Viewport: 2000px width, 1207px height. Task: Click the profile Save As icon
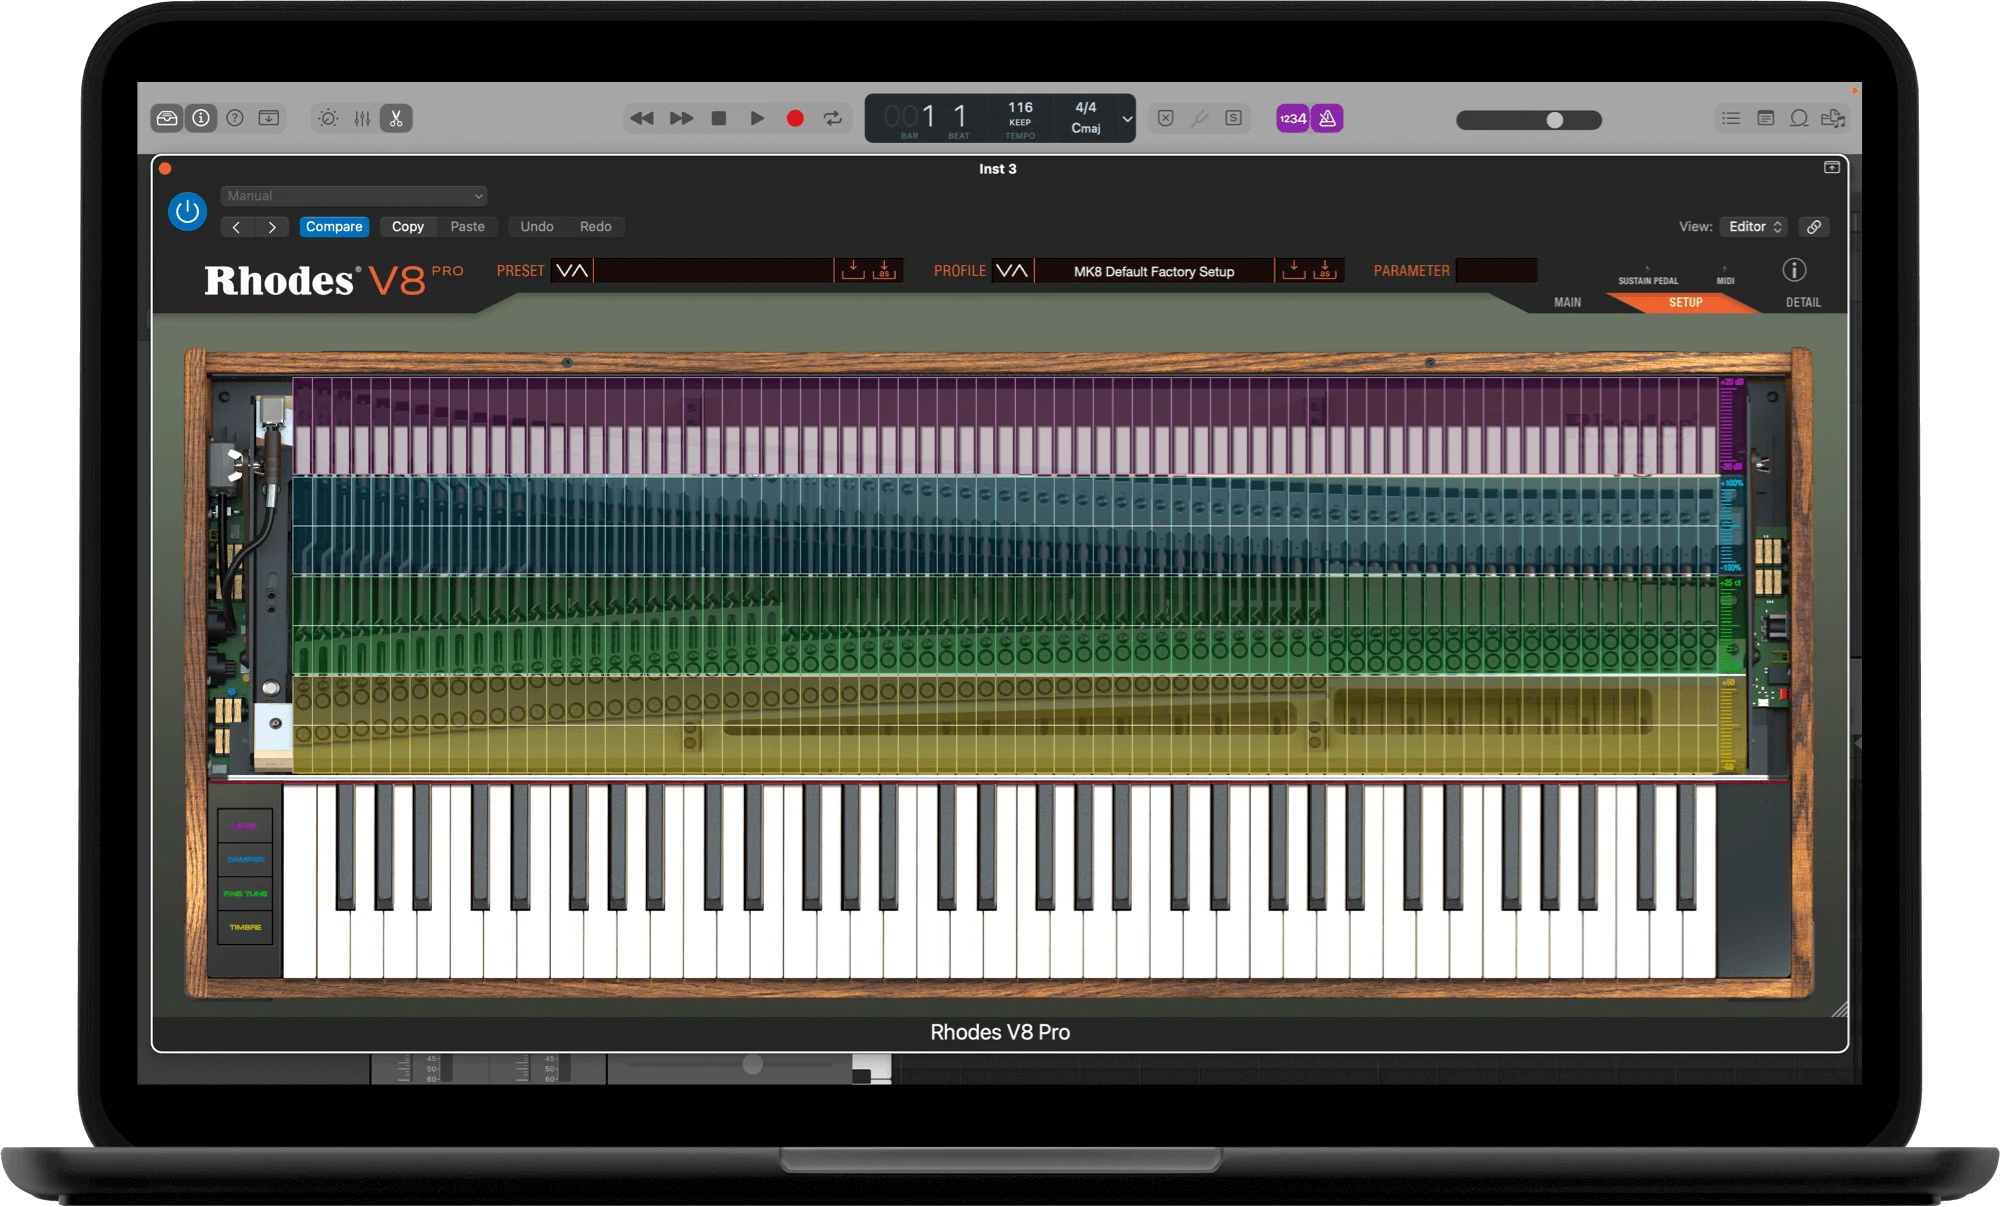coord(1325,270)
